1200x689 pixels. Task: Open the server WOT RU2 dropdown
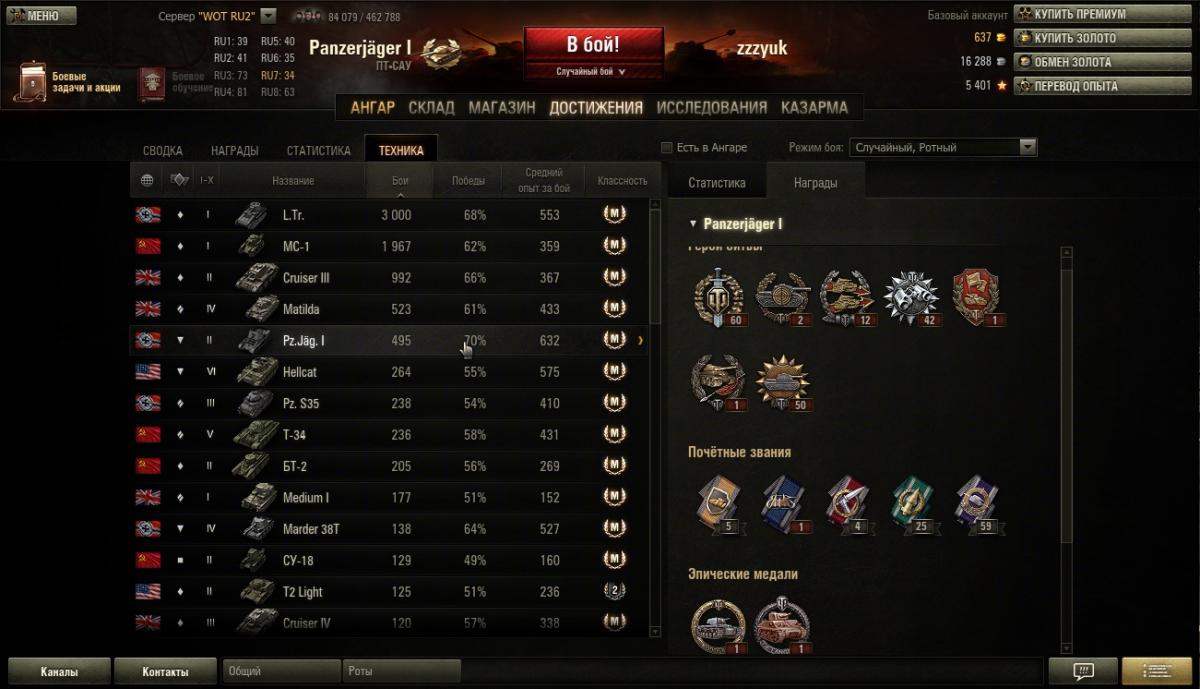(268, 16)
